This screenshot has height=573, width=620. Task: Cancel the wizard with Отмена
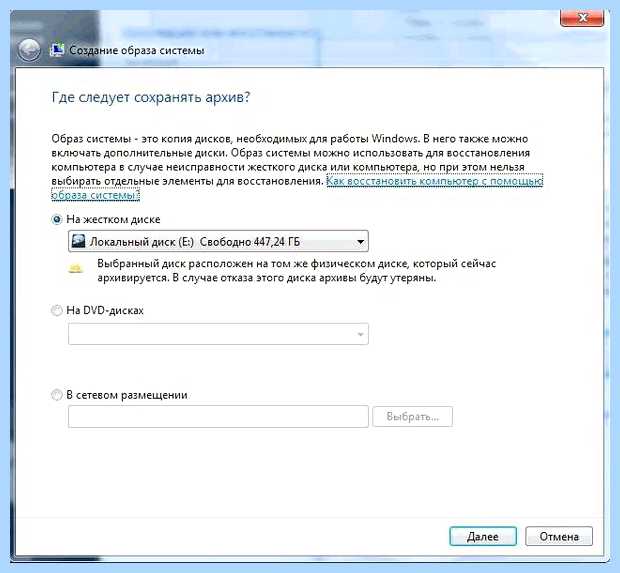coord(559,536)
